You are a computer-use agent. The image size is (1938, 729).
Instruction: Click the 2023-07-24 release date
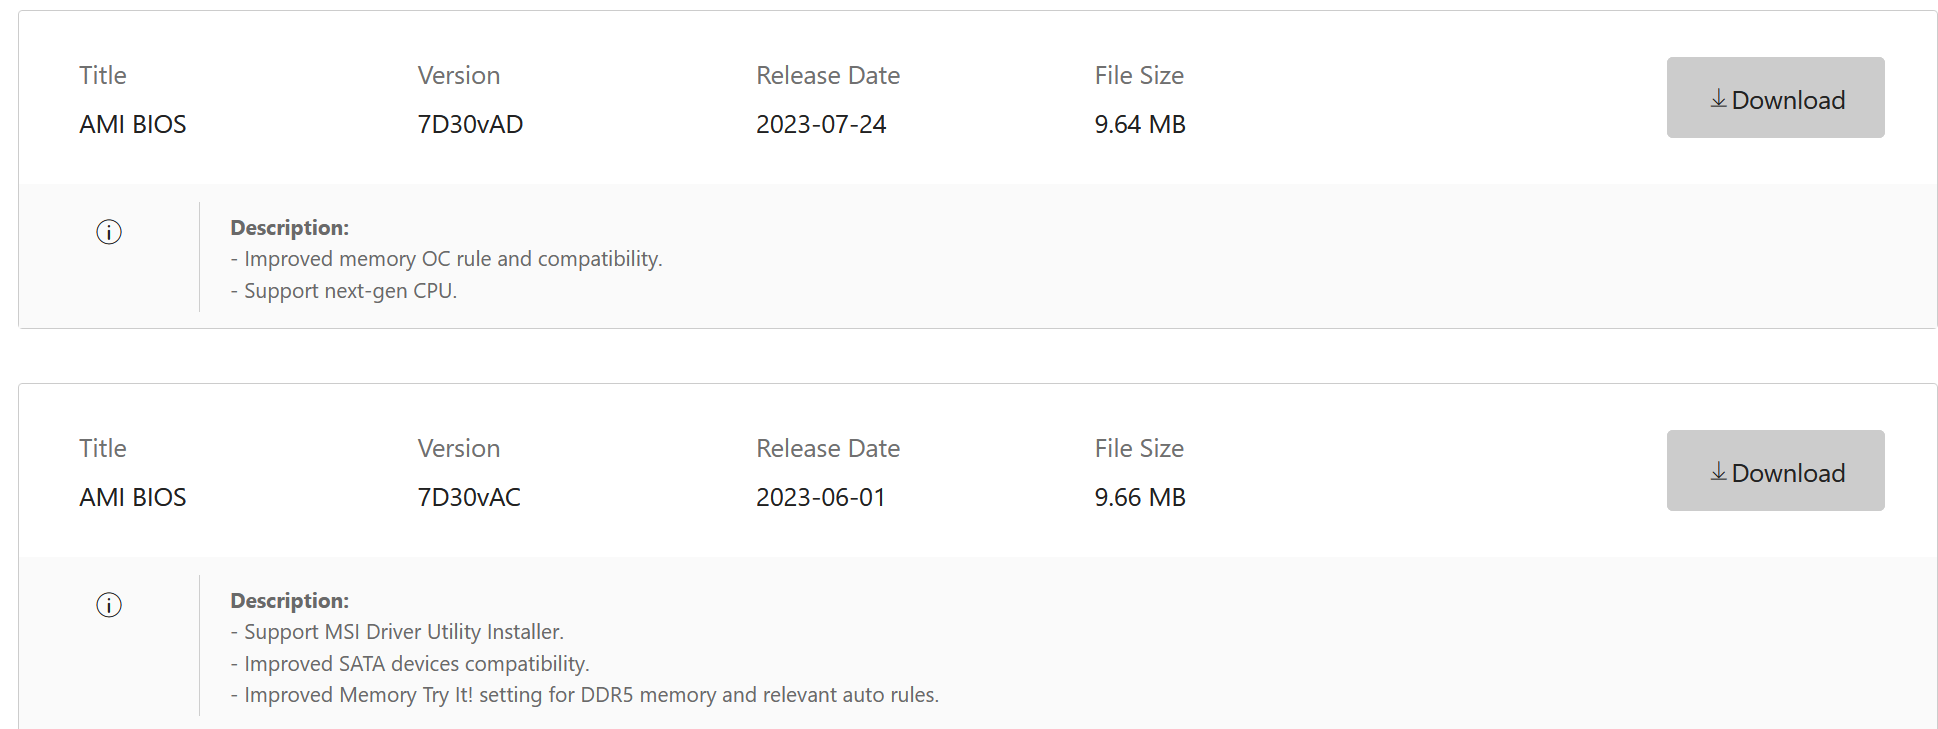tap(821, 125)
